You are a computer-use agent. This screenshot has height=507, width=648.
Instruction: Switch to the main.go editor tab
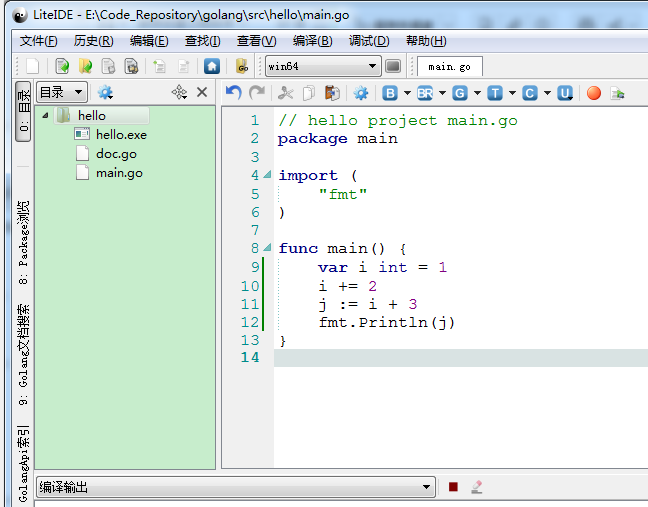(450, 67)
